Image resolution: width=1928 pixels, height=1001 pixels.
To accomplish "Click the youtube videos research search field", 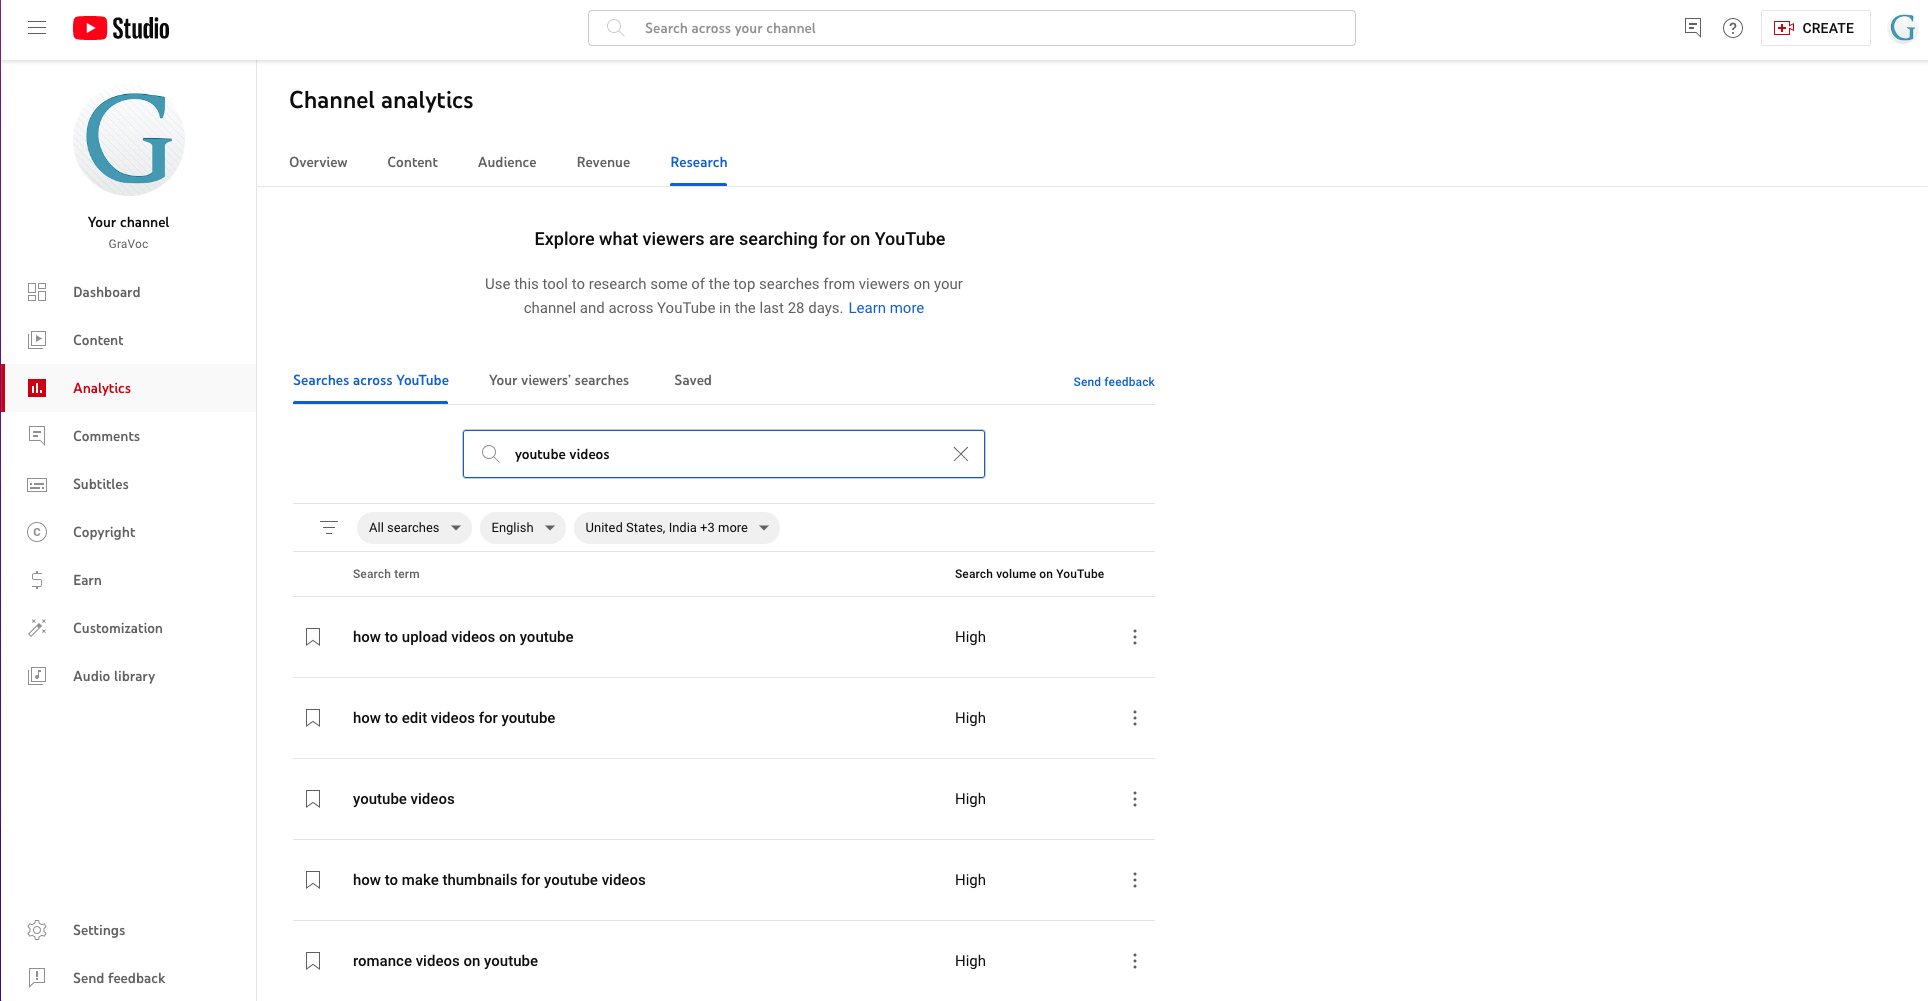I will (x=723, y=454).
